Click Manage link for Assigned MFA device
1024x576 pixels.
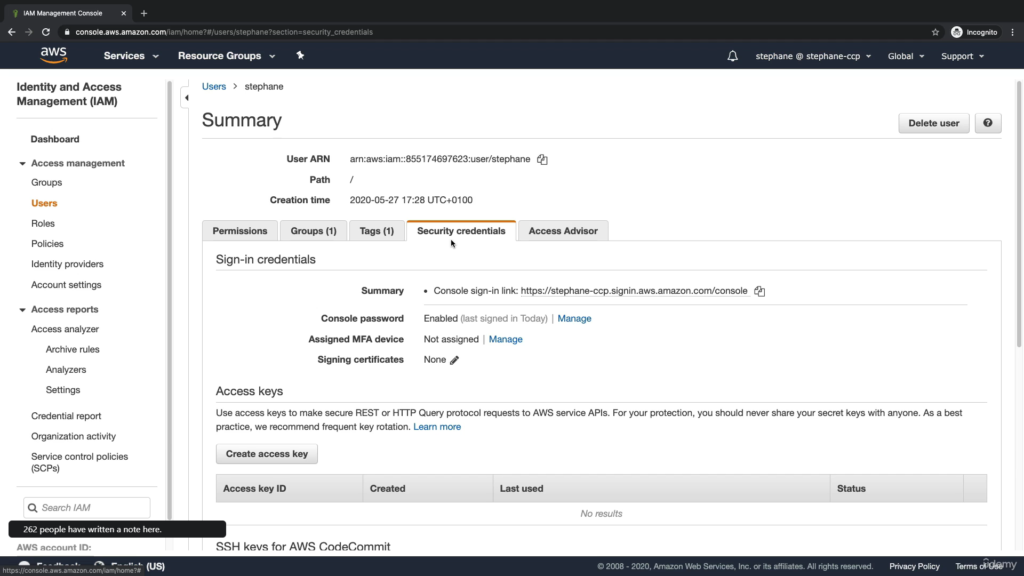pos(505,339)
